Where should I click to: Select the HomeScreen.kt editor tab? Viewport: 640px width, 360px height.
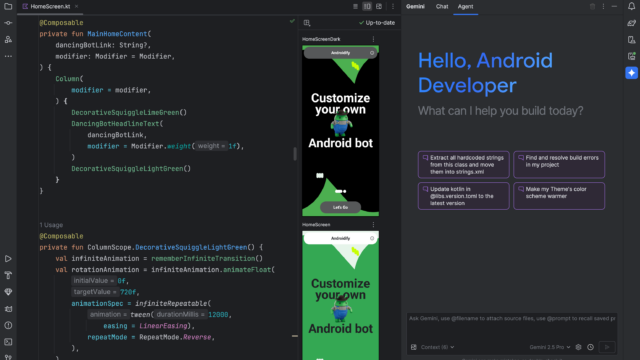[x=50, y=7]
